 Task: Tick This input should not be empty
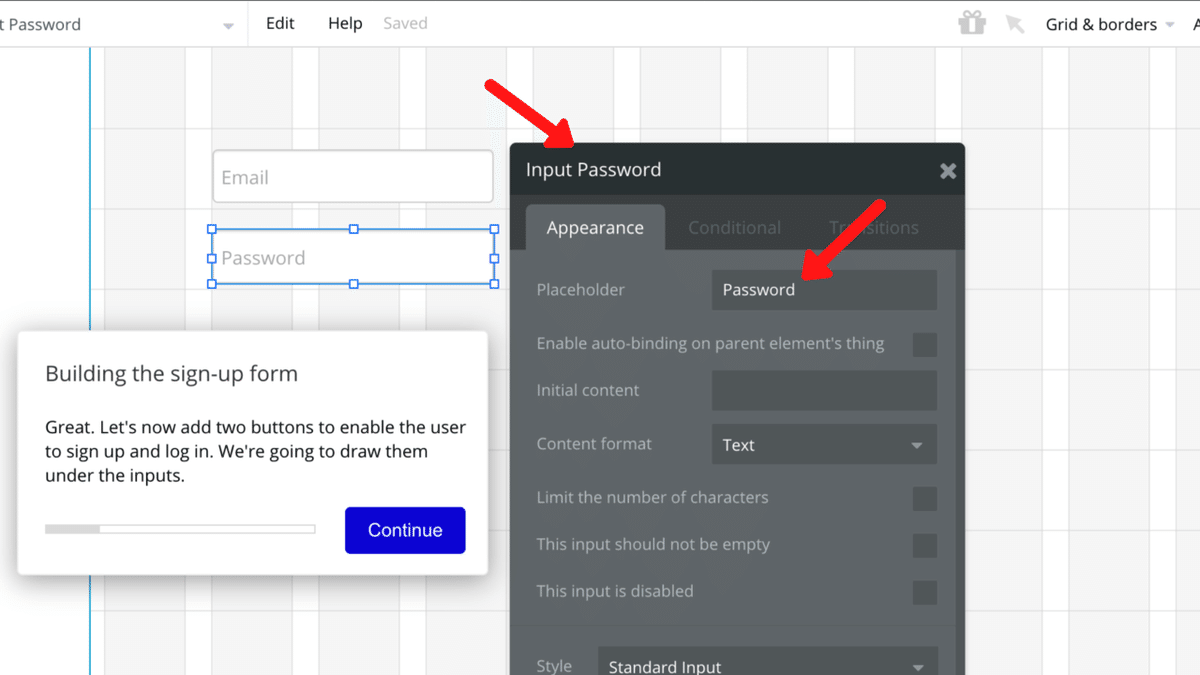click(x=925, y=545)
